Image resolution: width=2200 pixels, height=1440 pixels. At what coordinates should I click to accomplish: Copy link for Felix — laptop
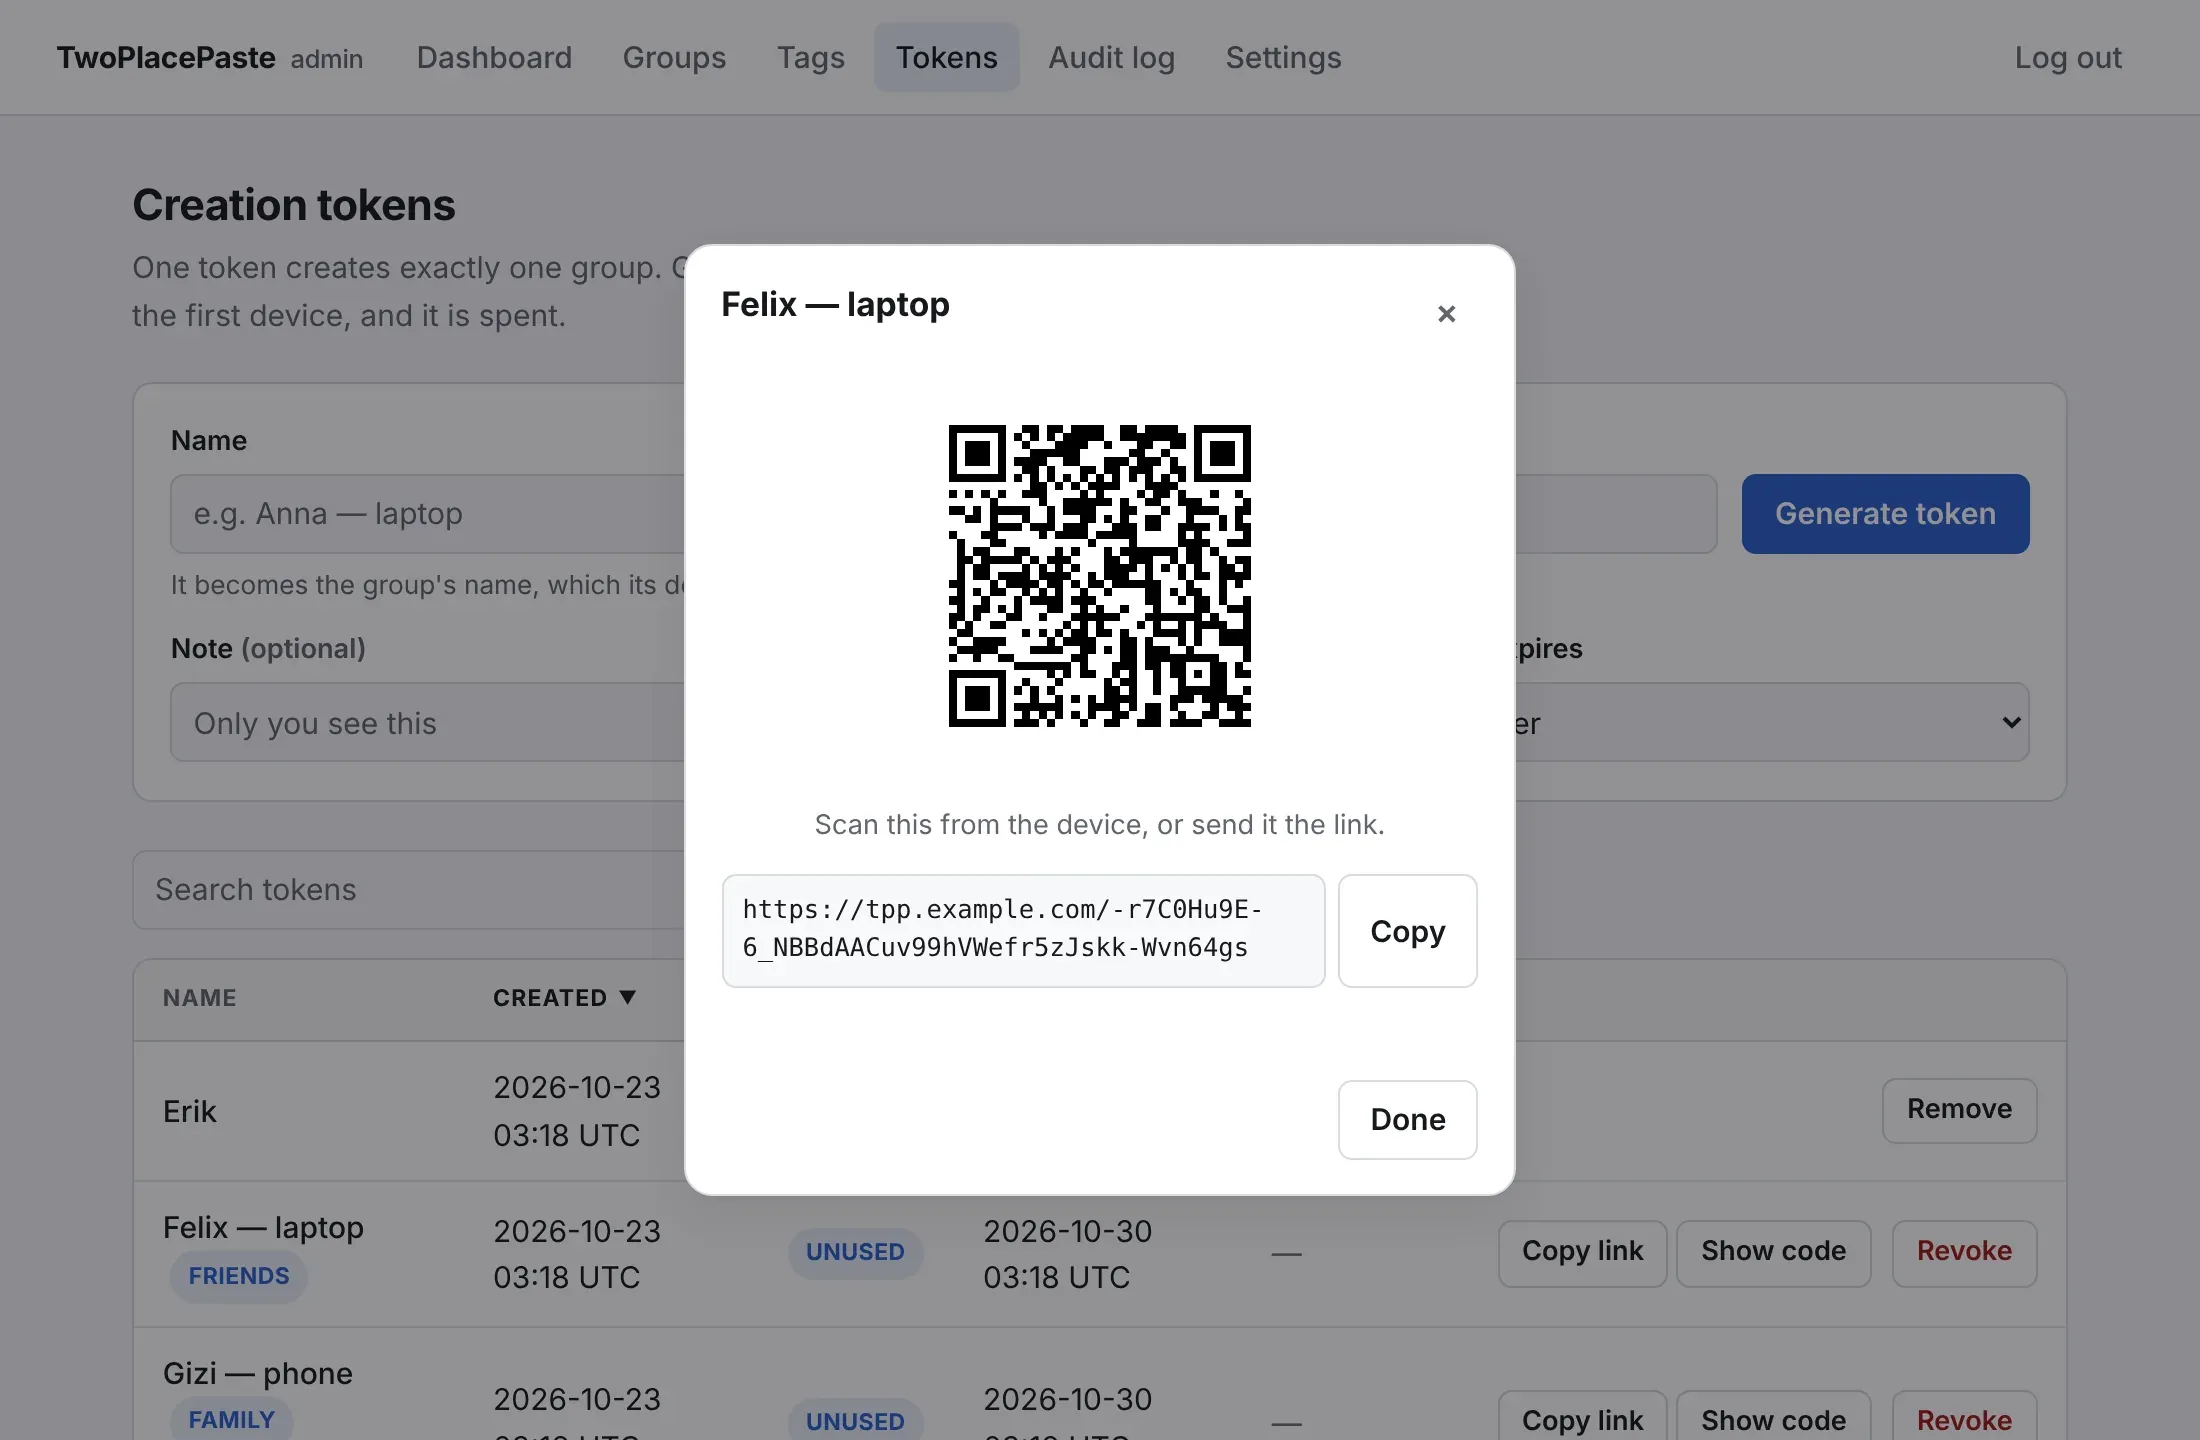coord(1582,1252)
